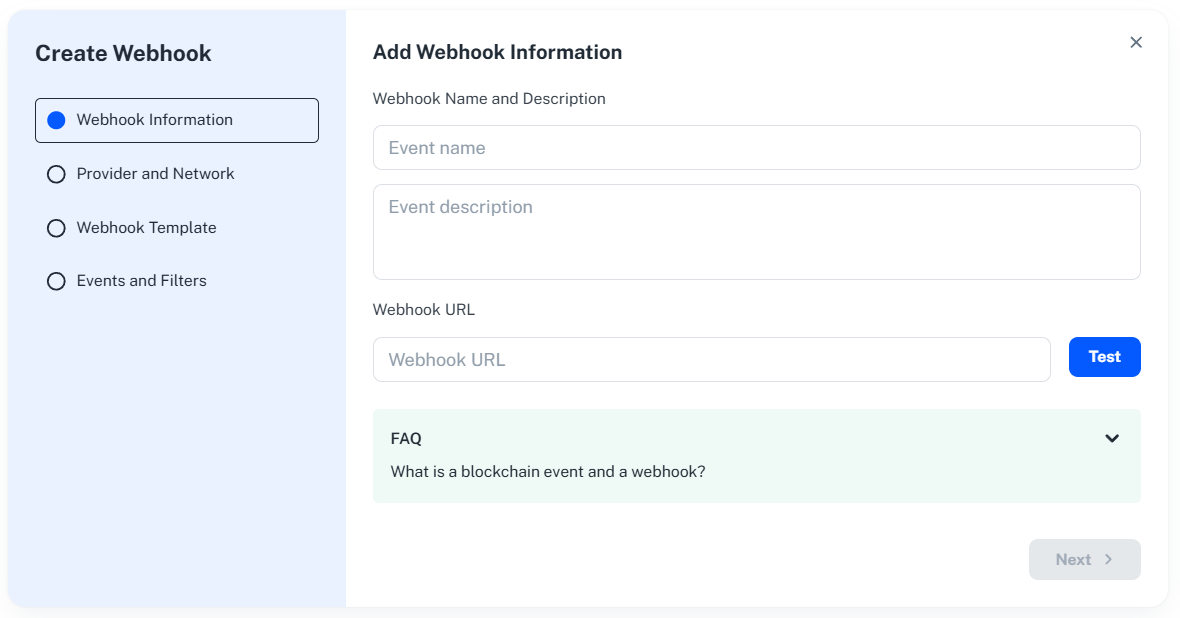1180x618 pixels.
Task: Click into the Event description text area
Action: [756, 232]
